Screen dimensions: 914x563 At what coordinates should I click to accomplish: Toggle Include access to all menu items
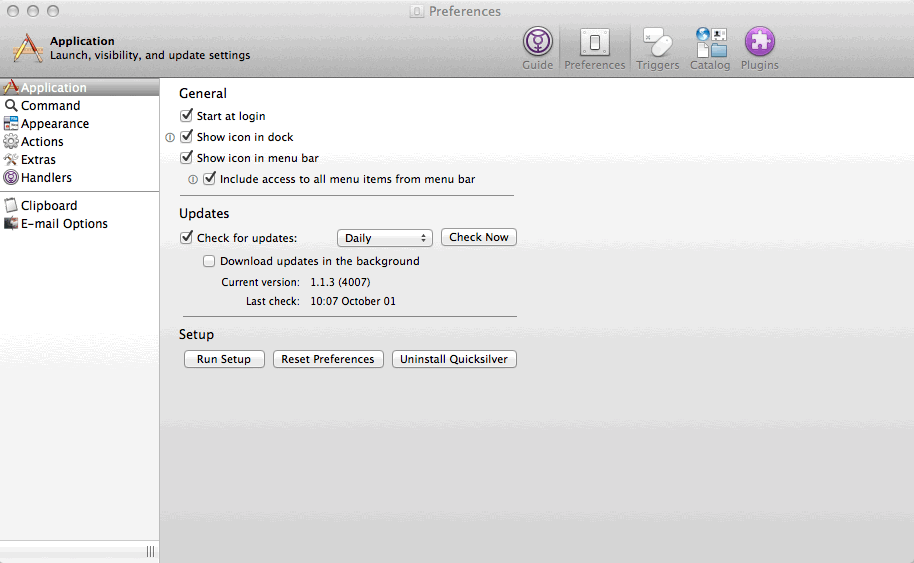209,178
